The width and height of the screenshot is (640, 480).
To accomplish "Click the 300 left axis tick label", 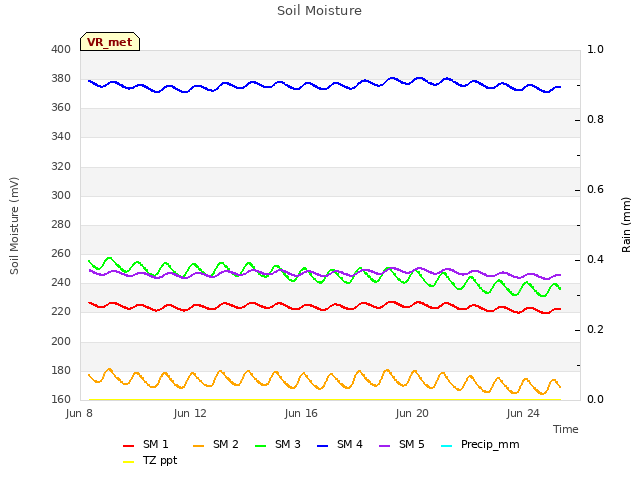I will pyautogui.click(x=61, y=196).
